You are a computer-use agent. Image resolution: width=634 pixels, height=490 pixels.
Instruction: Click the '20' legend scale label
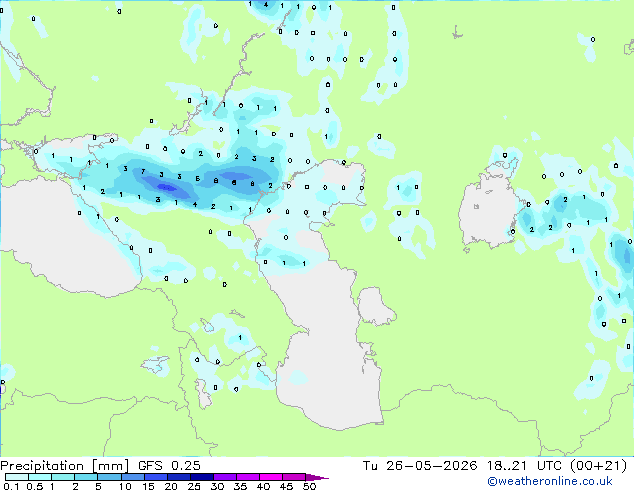tap(171, 486)
